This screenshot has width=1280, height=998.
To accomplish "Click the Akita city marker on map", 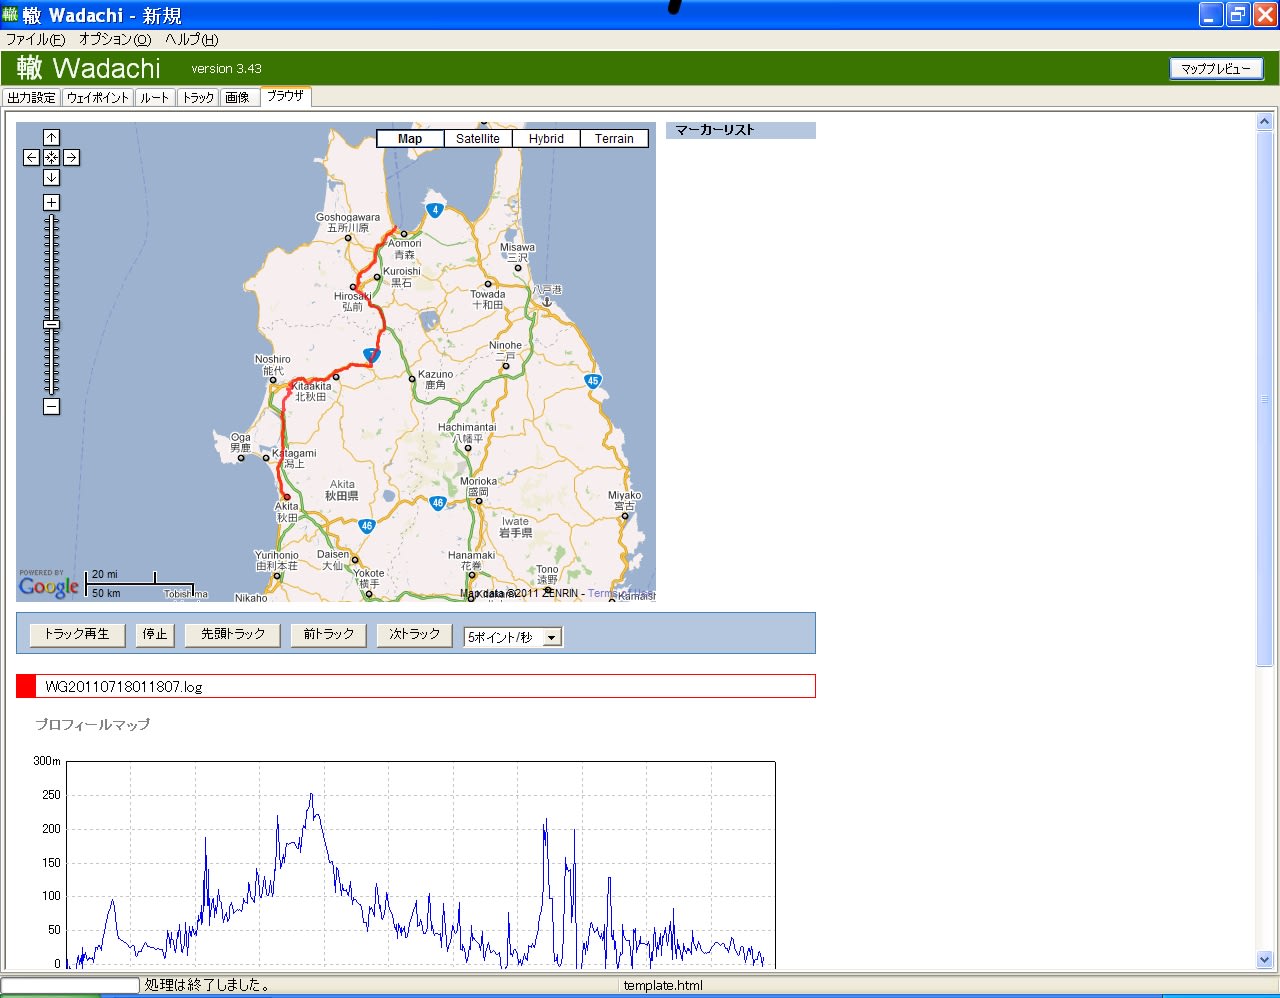I will [286, 496].
